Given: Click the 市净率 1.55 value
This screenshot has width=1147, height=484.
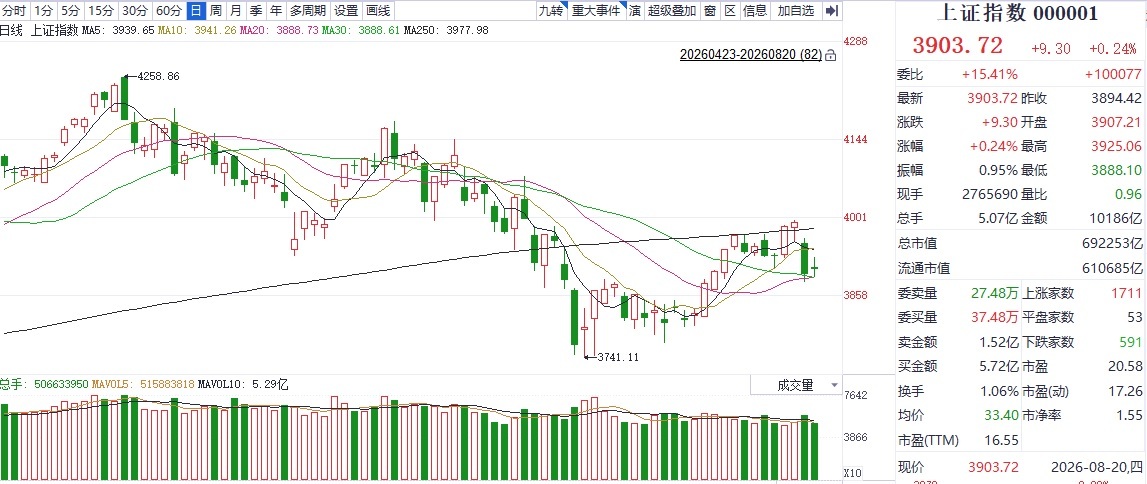Looking at the screenshot, I should coord(1129,415).
